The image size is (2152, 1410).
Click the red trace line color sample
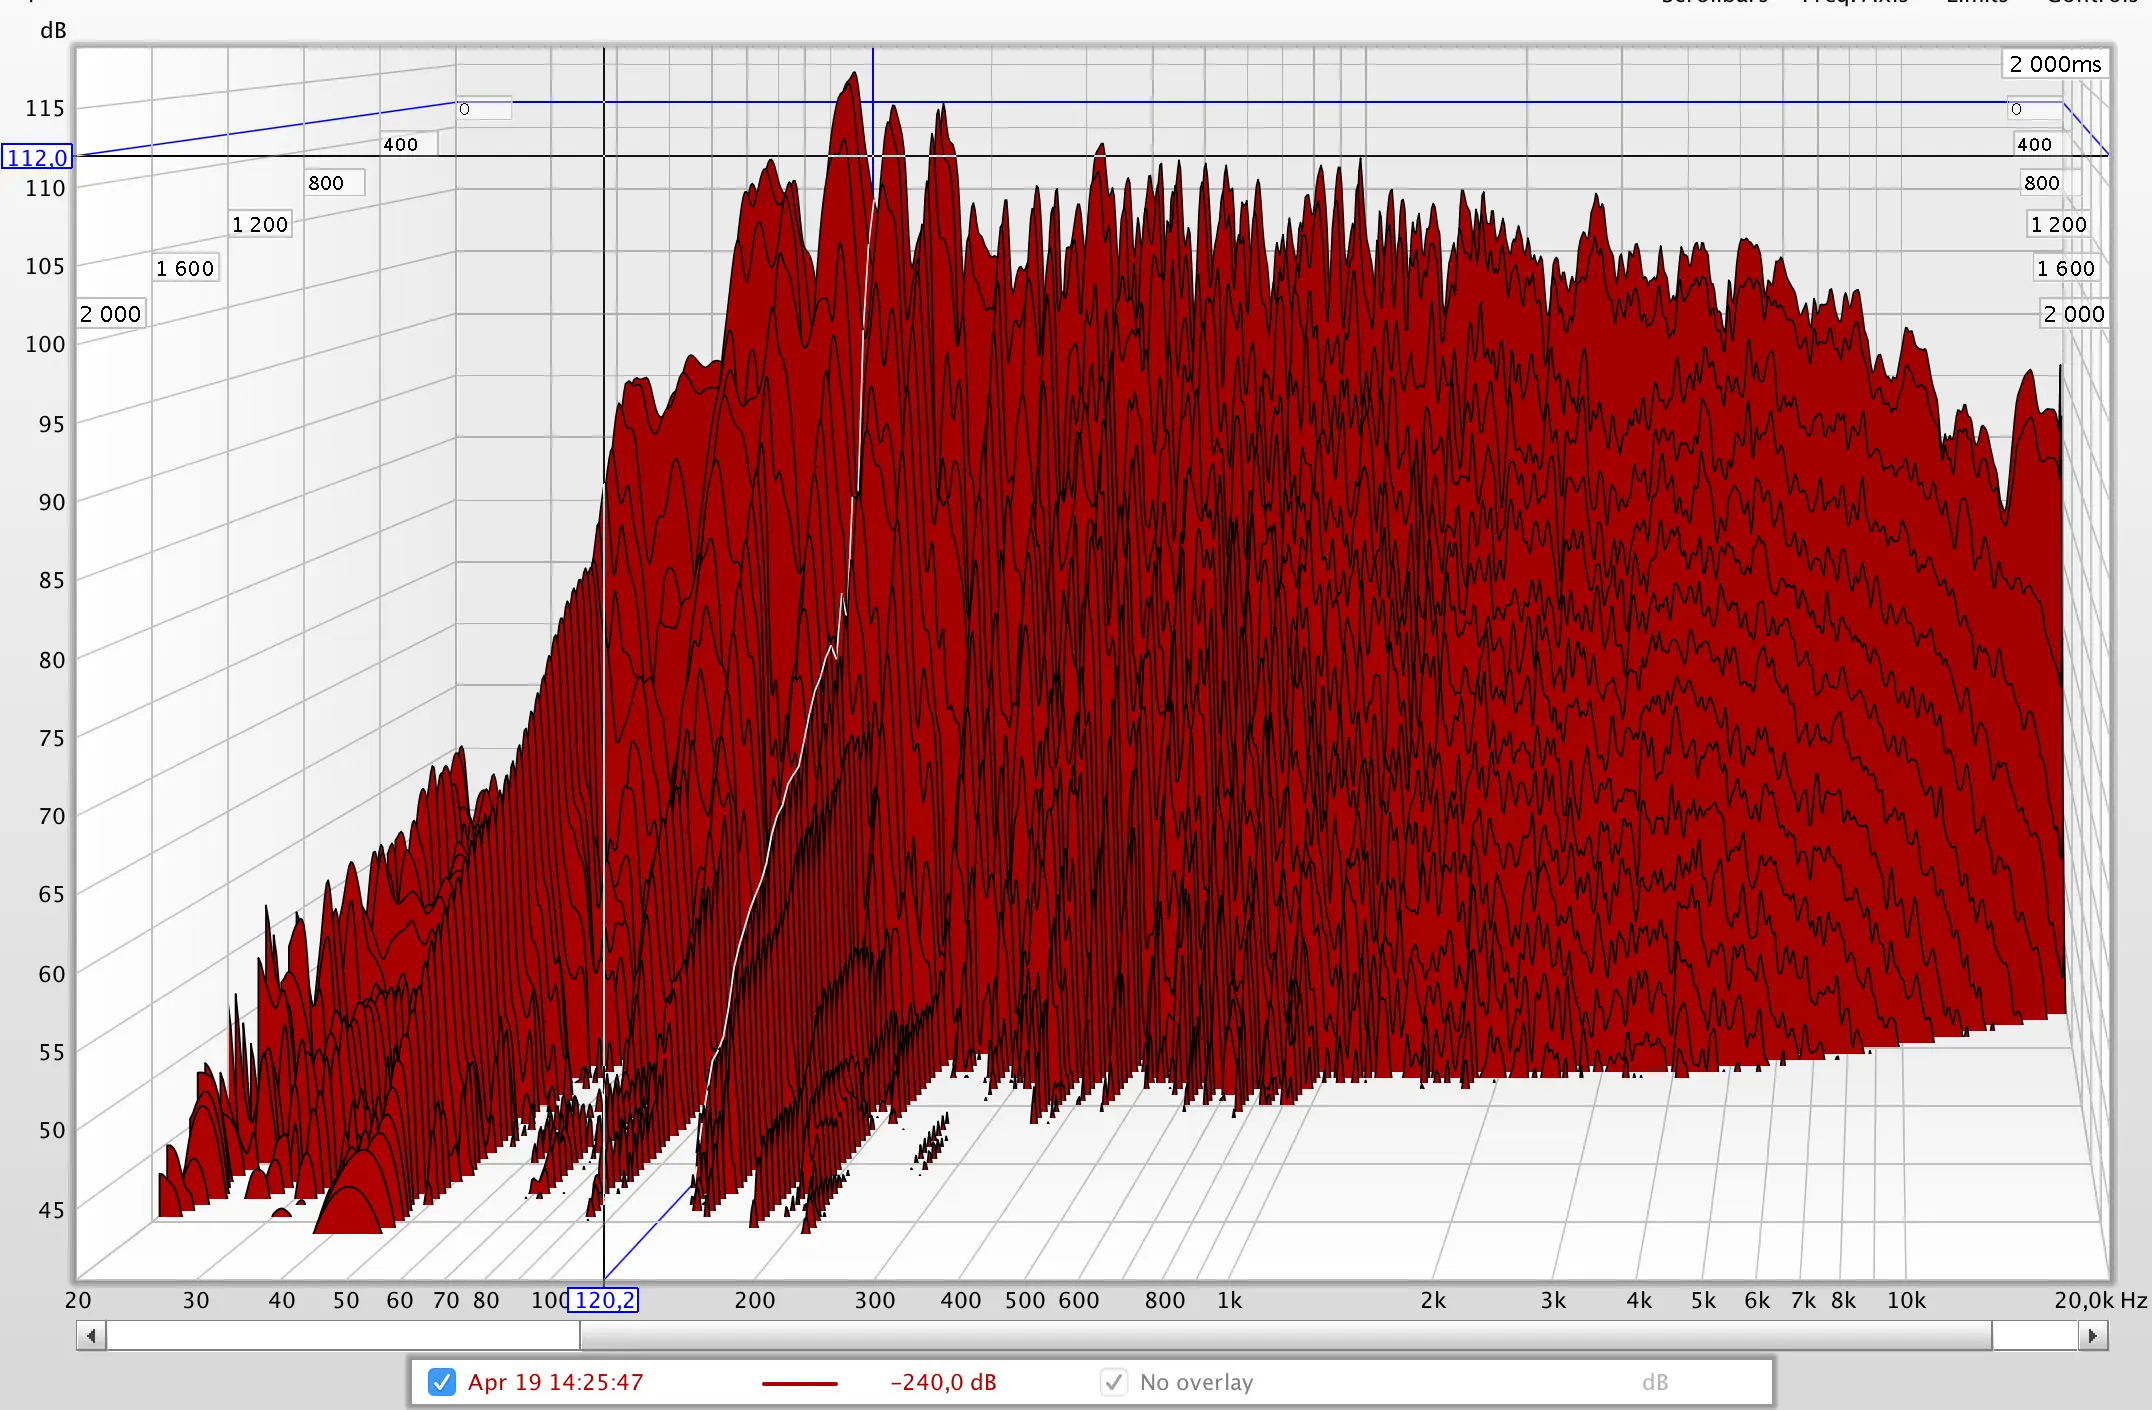click(799, 1383)
